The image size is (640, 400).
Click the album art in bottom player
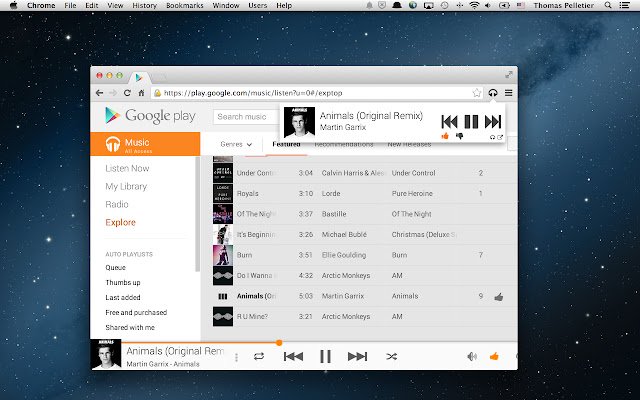[x=106, y=354]
